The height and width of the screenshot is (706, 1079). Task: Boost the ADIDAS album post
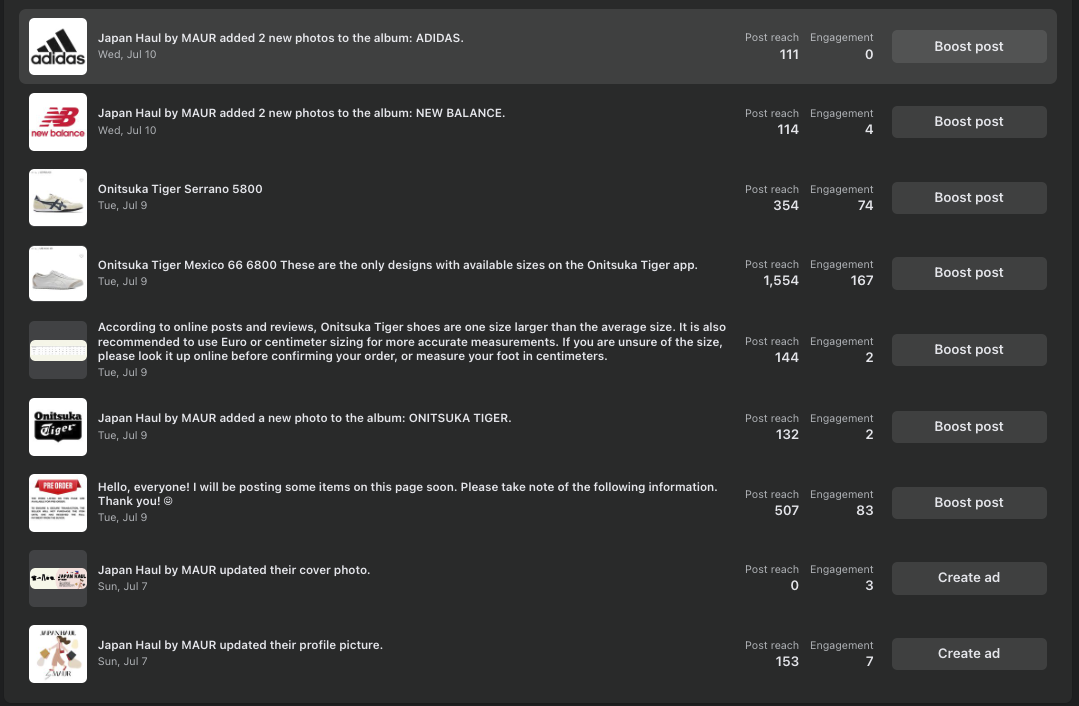click(968, 47)
